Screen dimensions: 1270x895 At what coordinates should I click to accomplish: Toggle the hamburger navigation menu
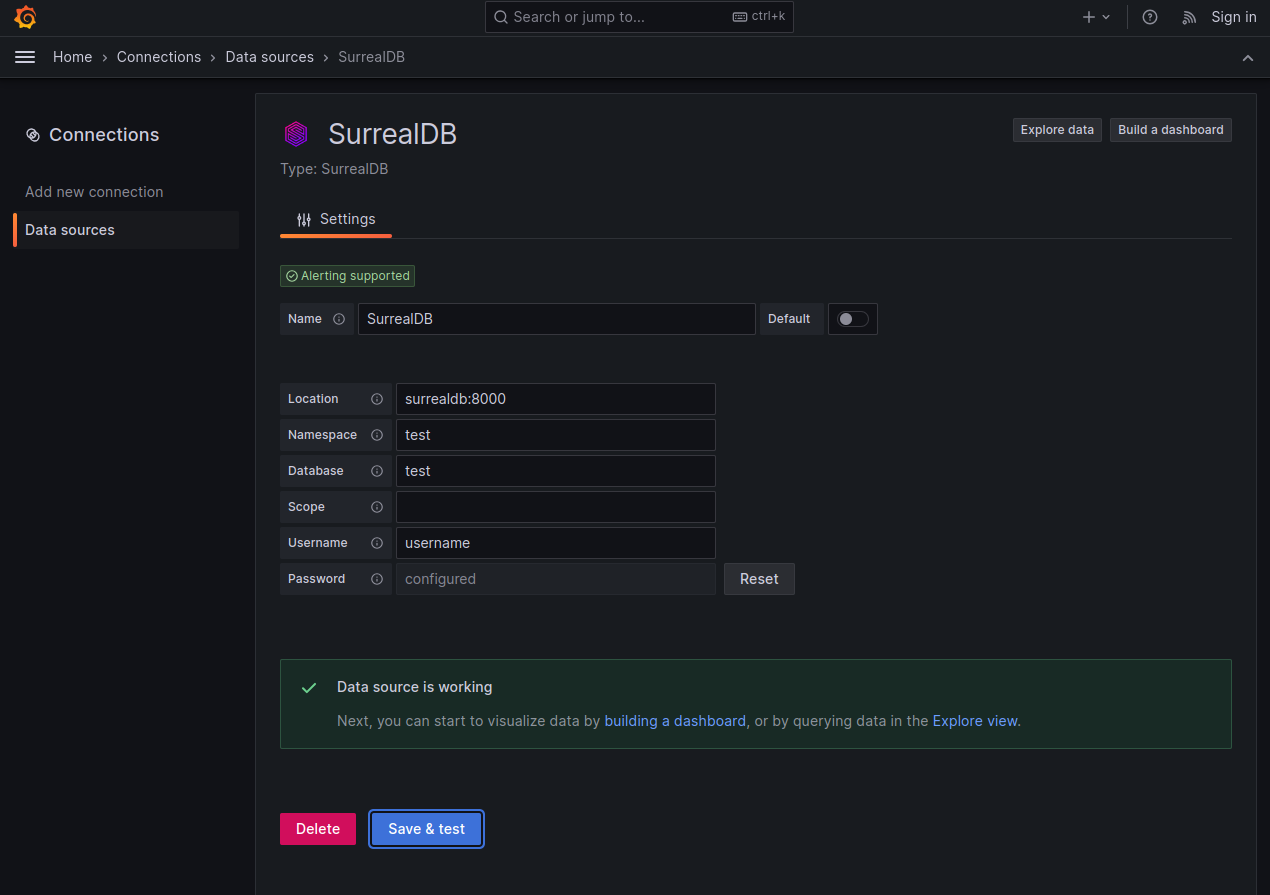pyautogui.click(x=25, y=57)
